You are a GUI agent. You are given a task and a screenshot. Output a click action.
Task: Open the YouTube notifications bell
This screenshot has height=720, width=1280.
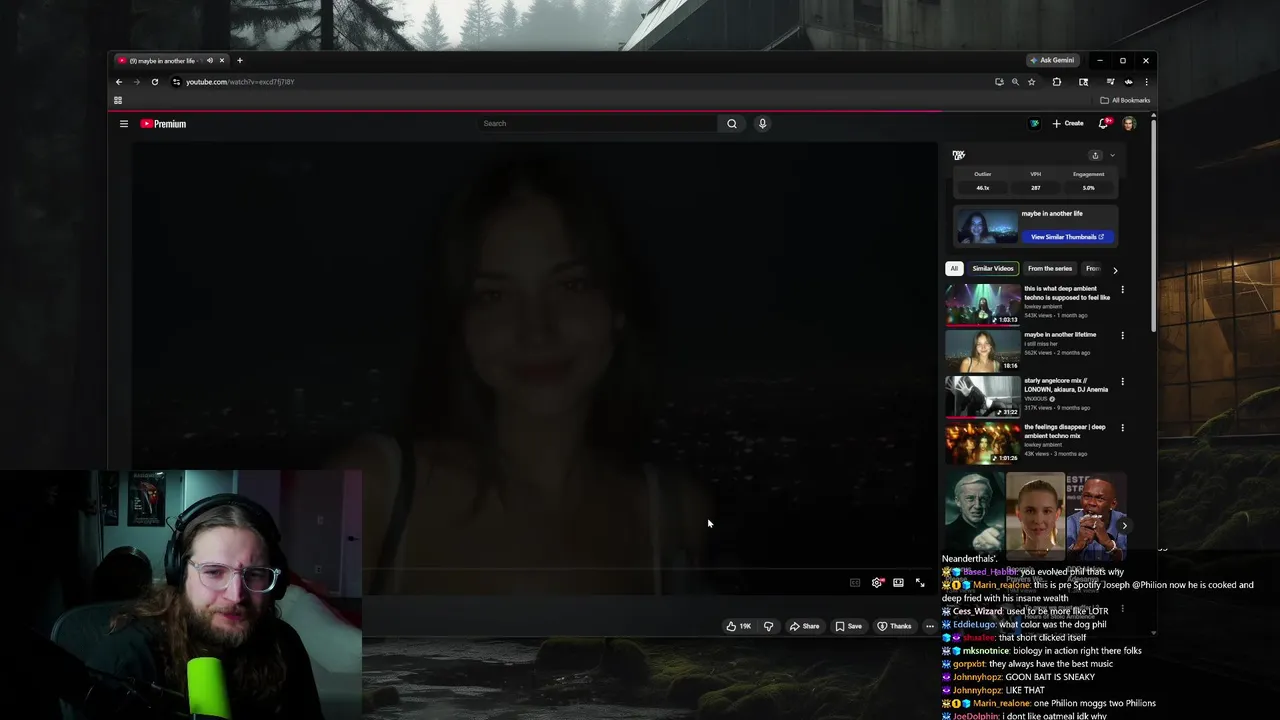pyautogui.click(x=1104, y=123)
